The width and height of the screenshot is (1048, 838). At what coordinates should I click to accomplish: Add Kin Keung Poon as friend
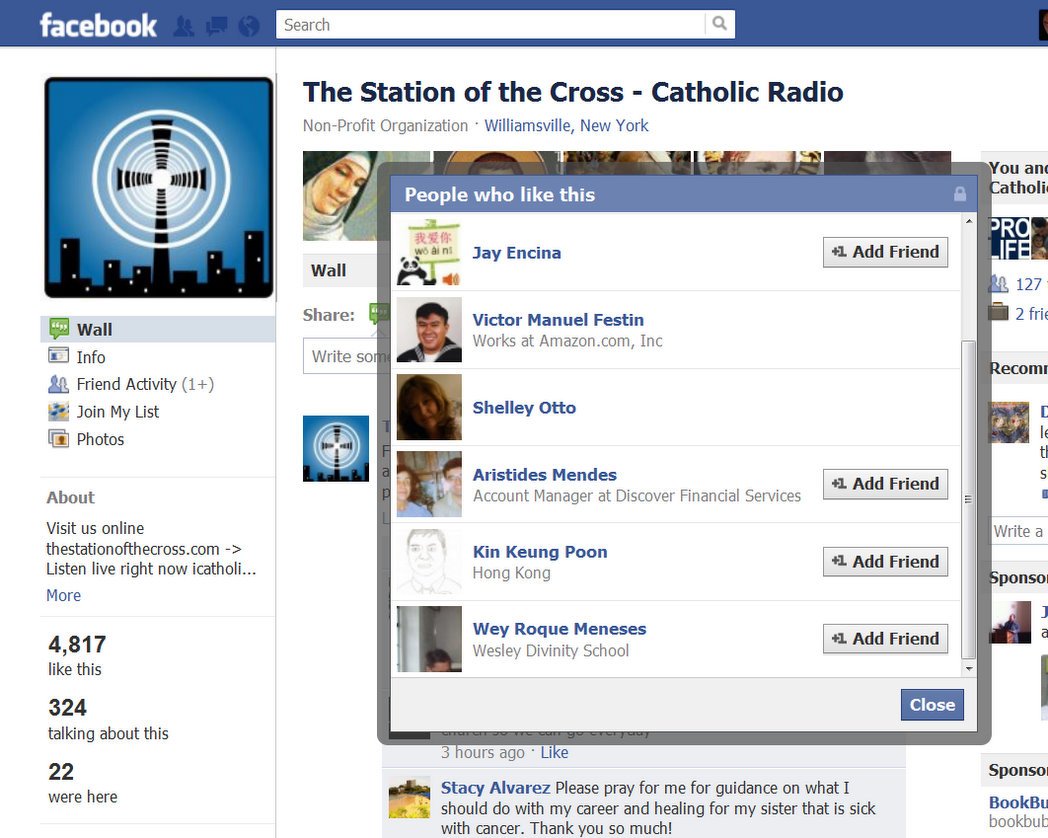885,561
